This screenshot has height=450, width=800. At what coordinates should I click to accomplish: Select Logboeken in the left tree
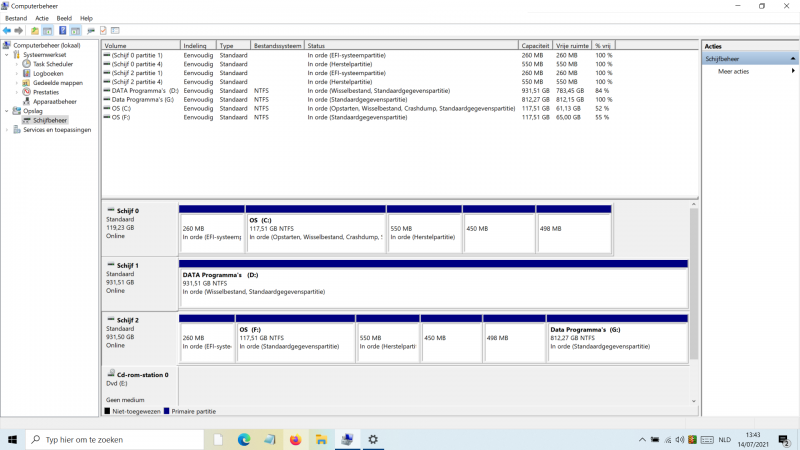point(48,73)
